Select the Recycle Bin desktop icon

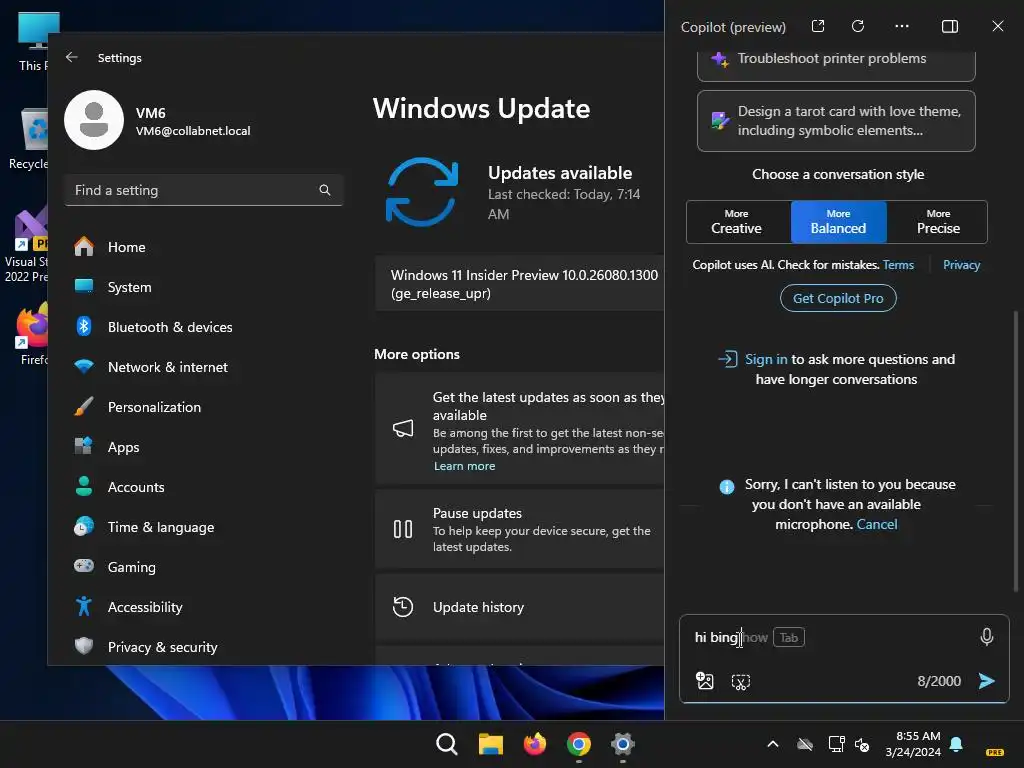(x=29, y=139)
